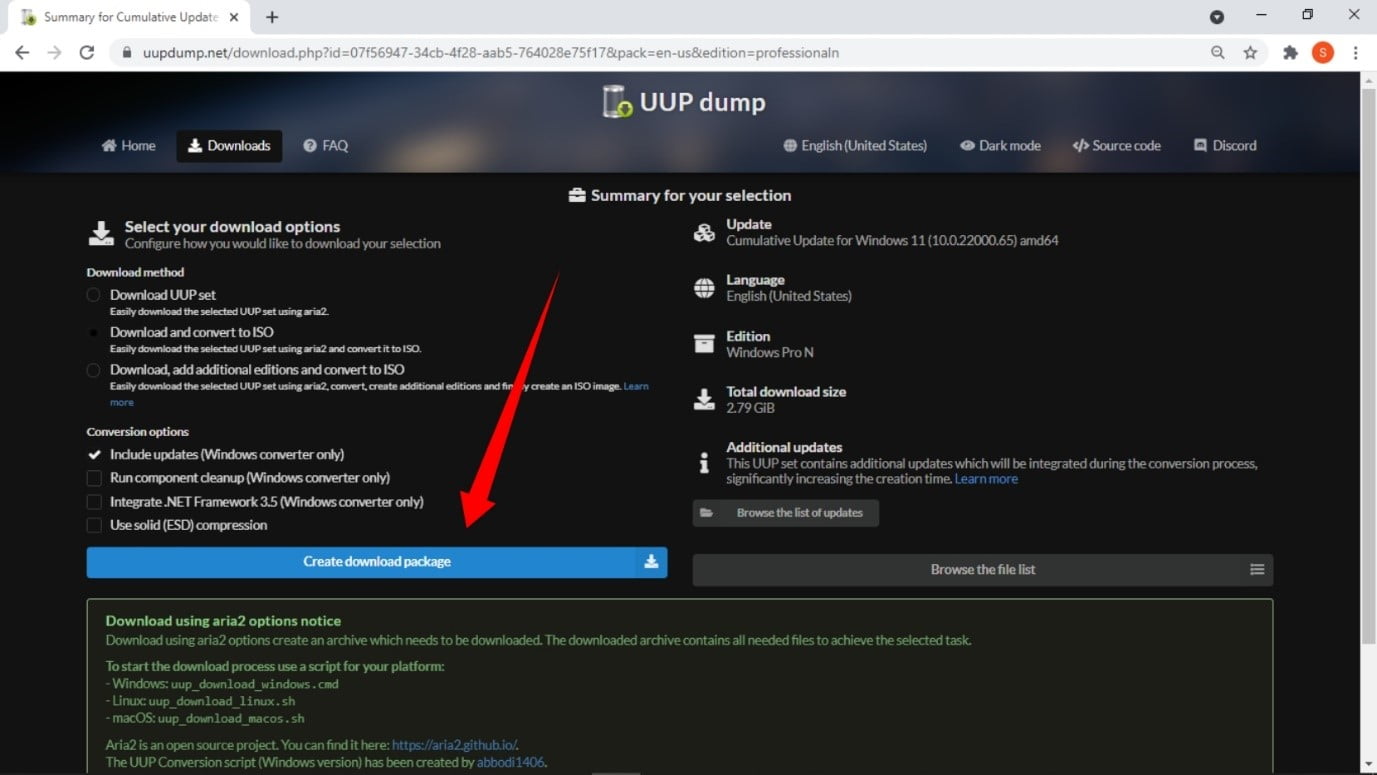Enable Run component cleanup checkbox

tap(94, 478)
